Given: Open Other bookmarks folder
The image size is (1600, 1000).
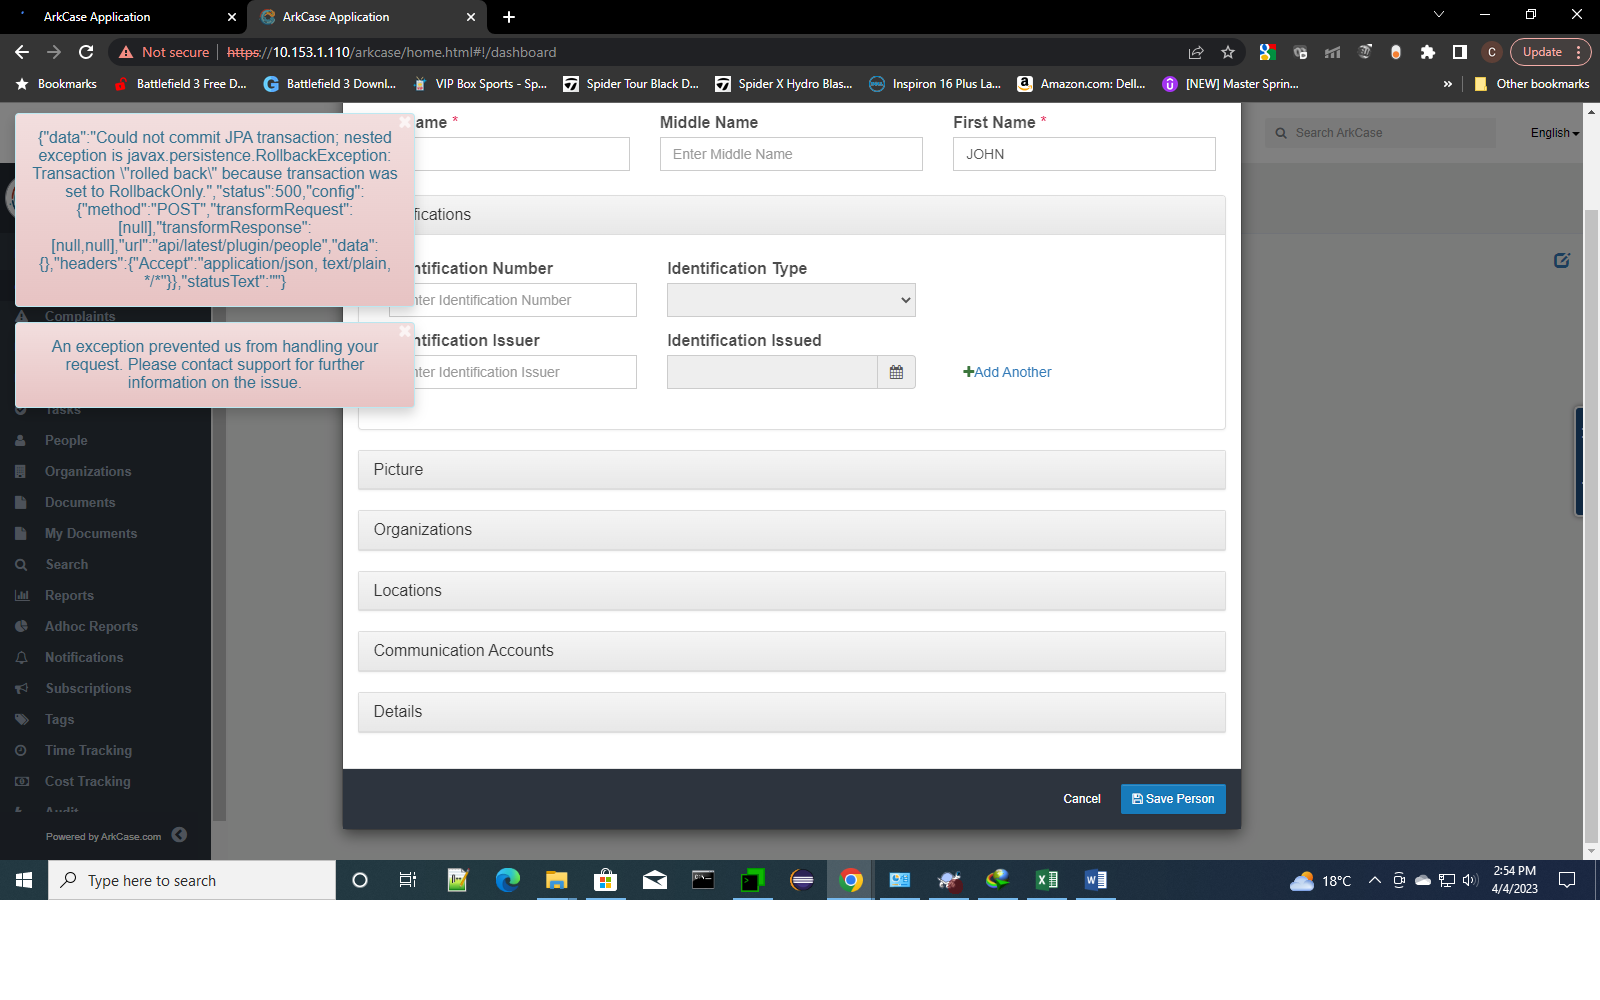Looking at the screenshot, I should pos(1531,84).
